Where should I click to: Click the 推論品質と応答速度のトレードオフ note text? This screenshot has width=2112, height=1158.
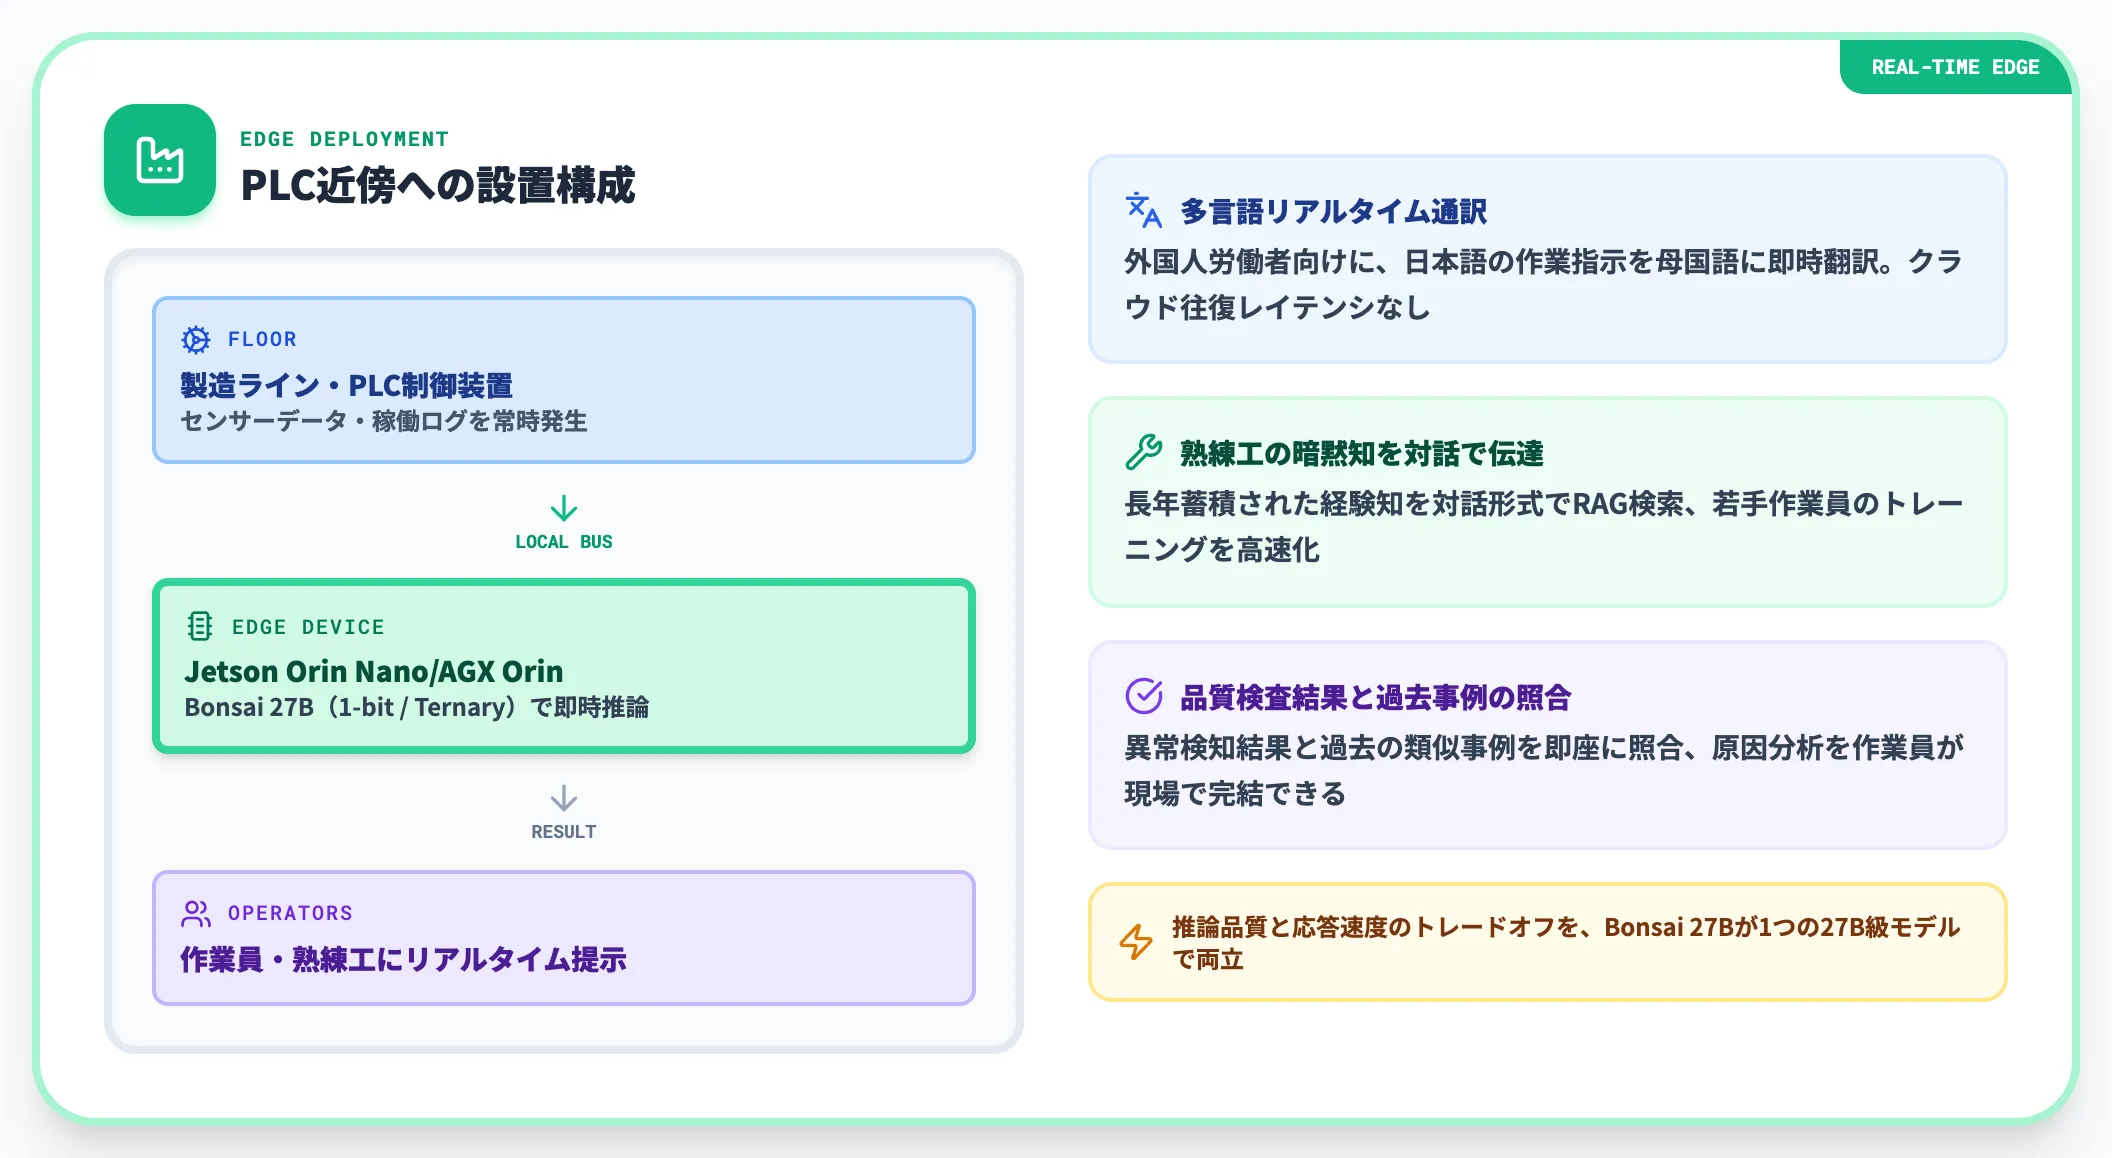pos(1566,943)
